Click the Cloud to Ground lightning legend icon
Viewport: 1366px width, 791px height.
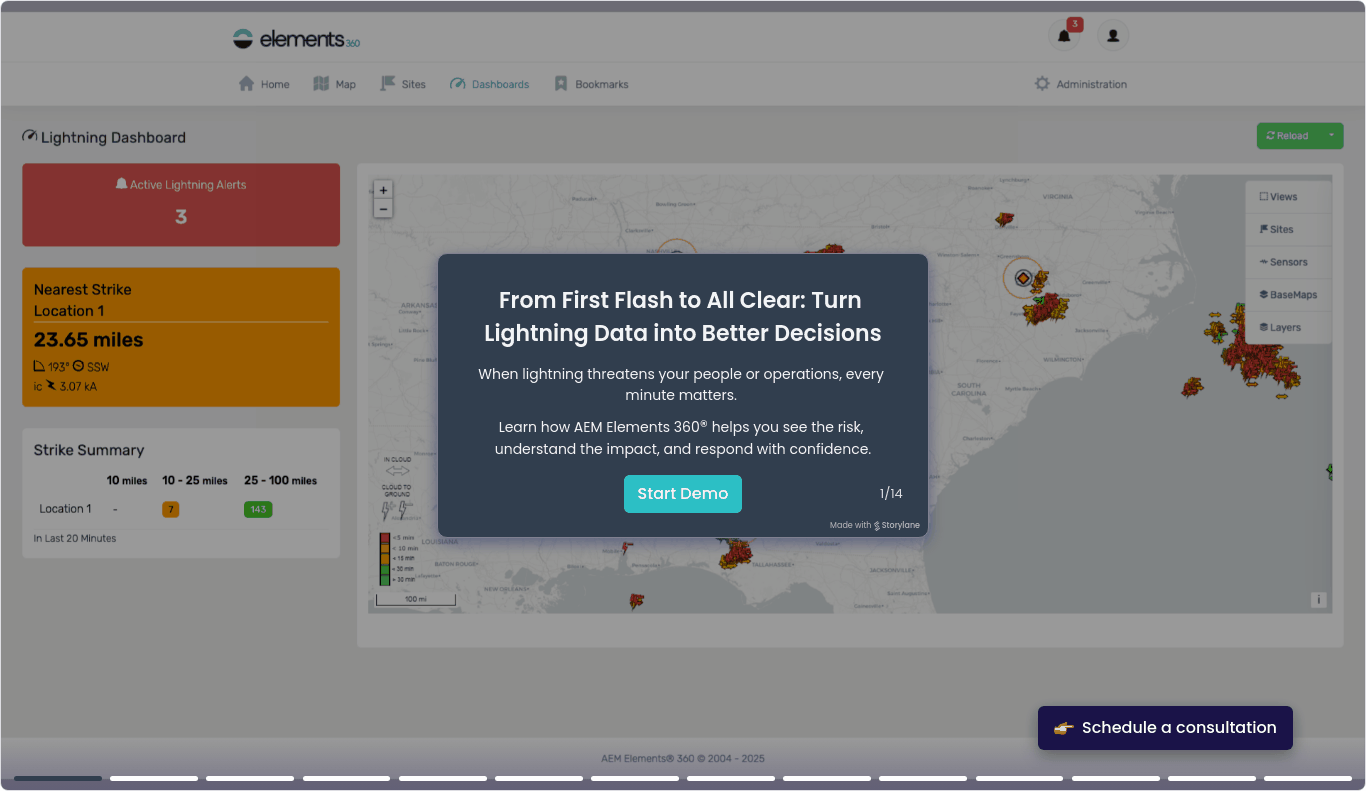coord(396,510)
